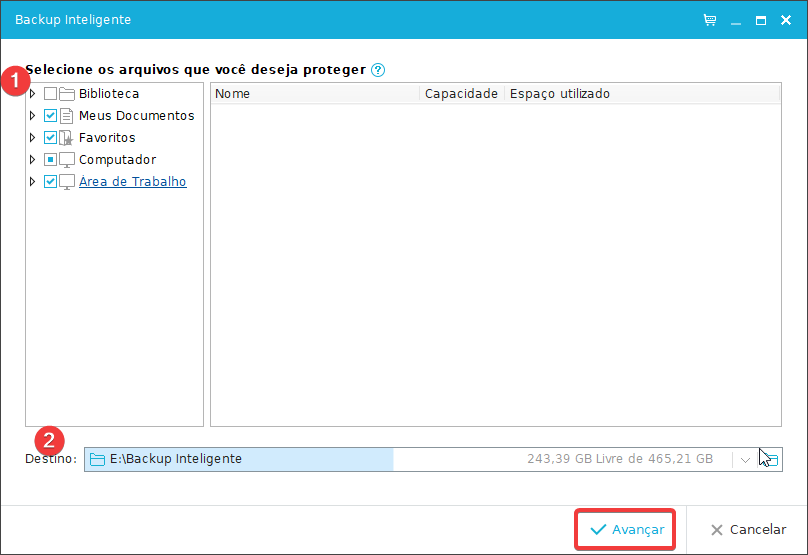808x555 pixels.
Task: Click the destination folder icon before E:\ path
Action: 98,459
